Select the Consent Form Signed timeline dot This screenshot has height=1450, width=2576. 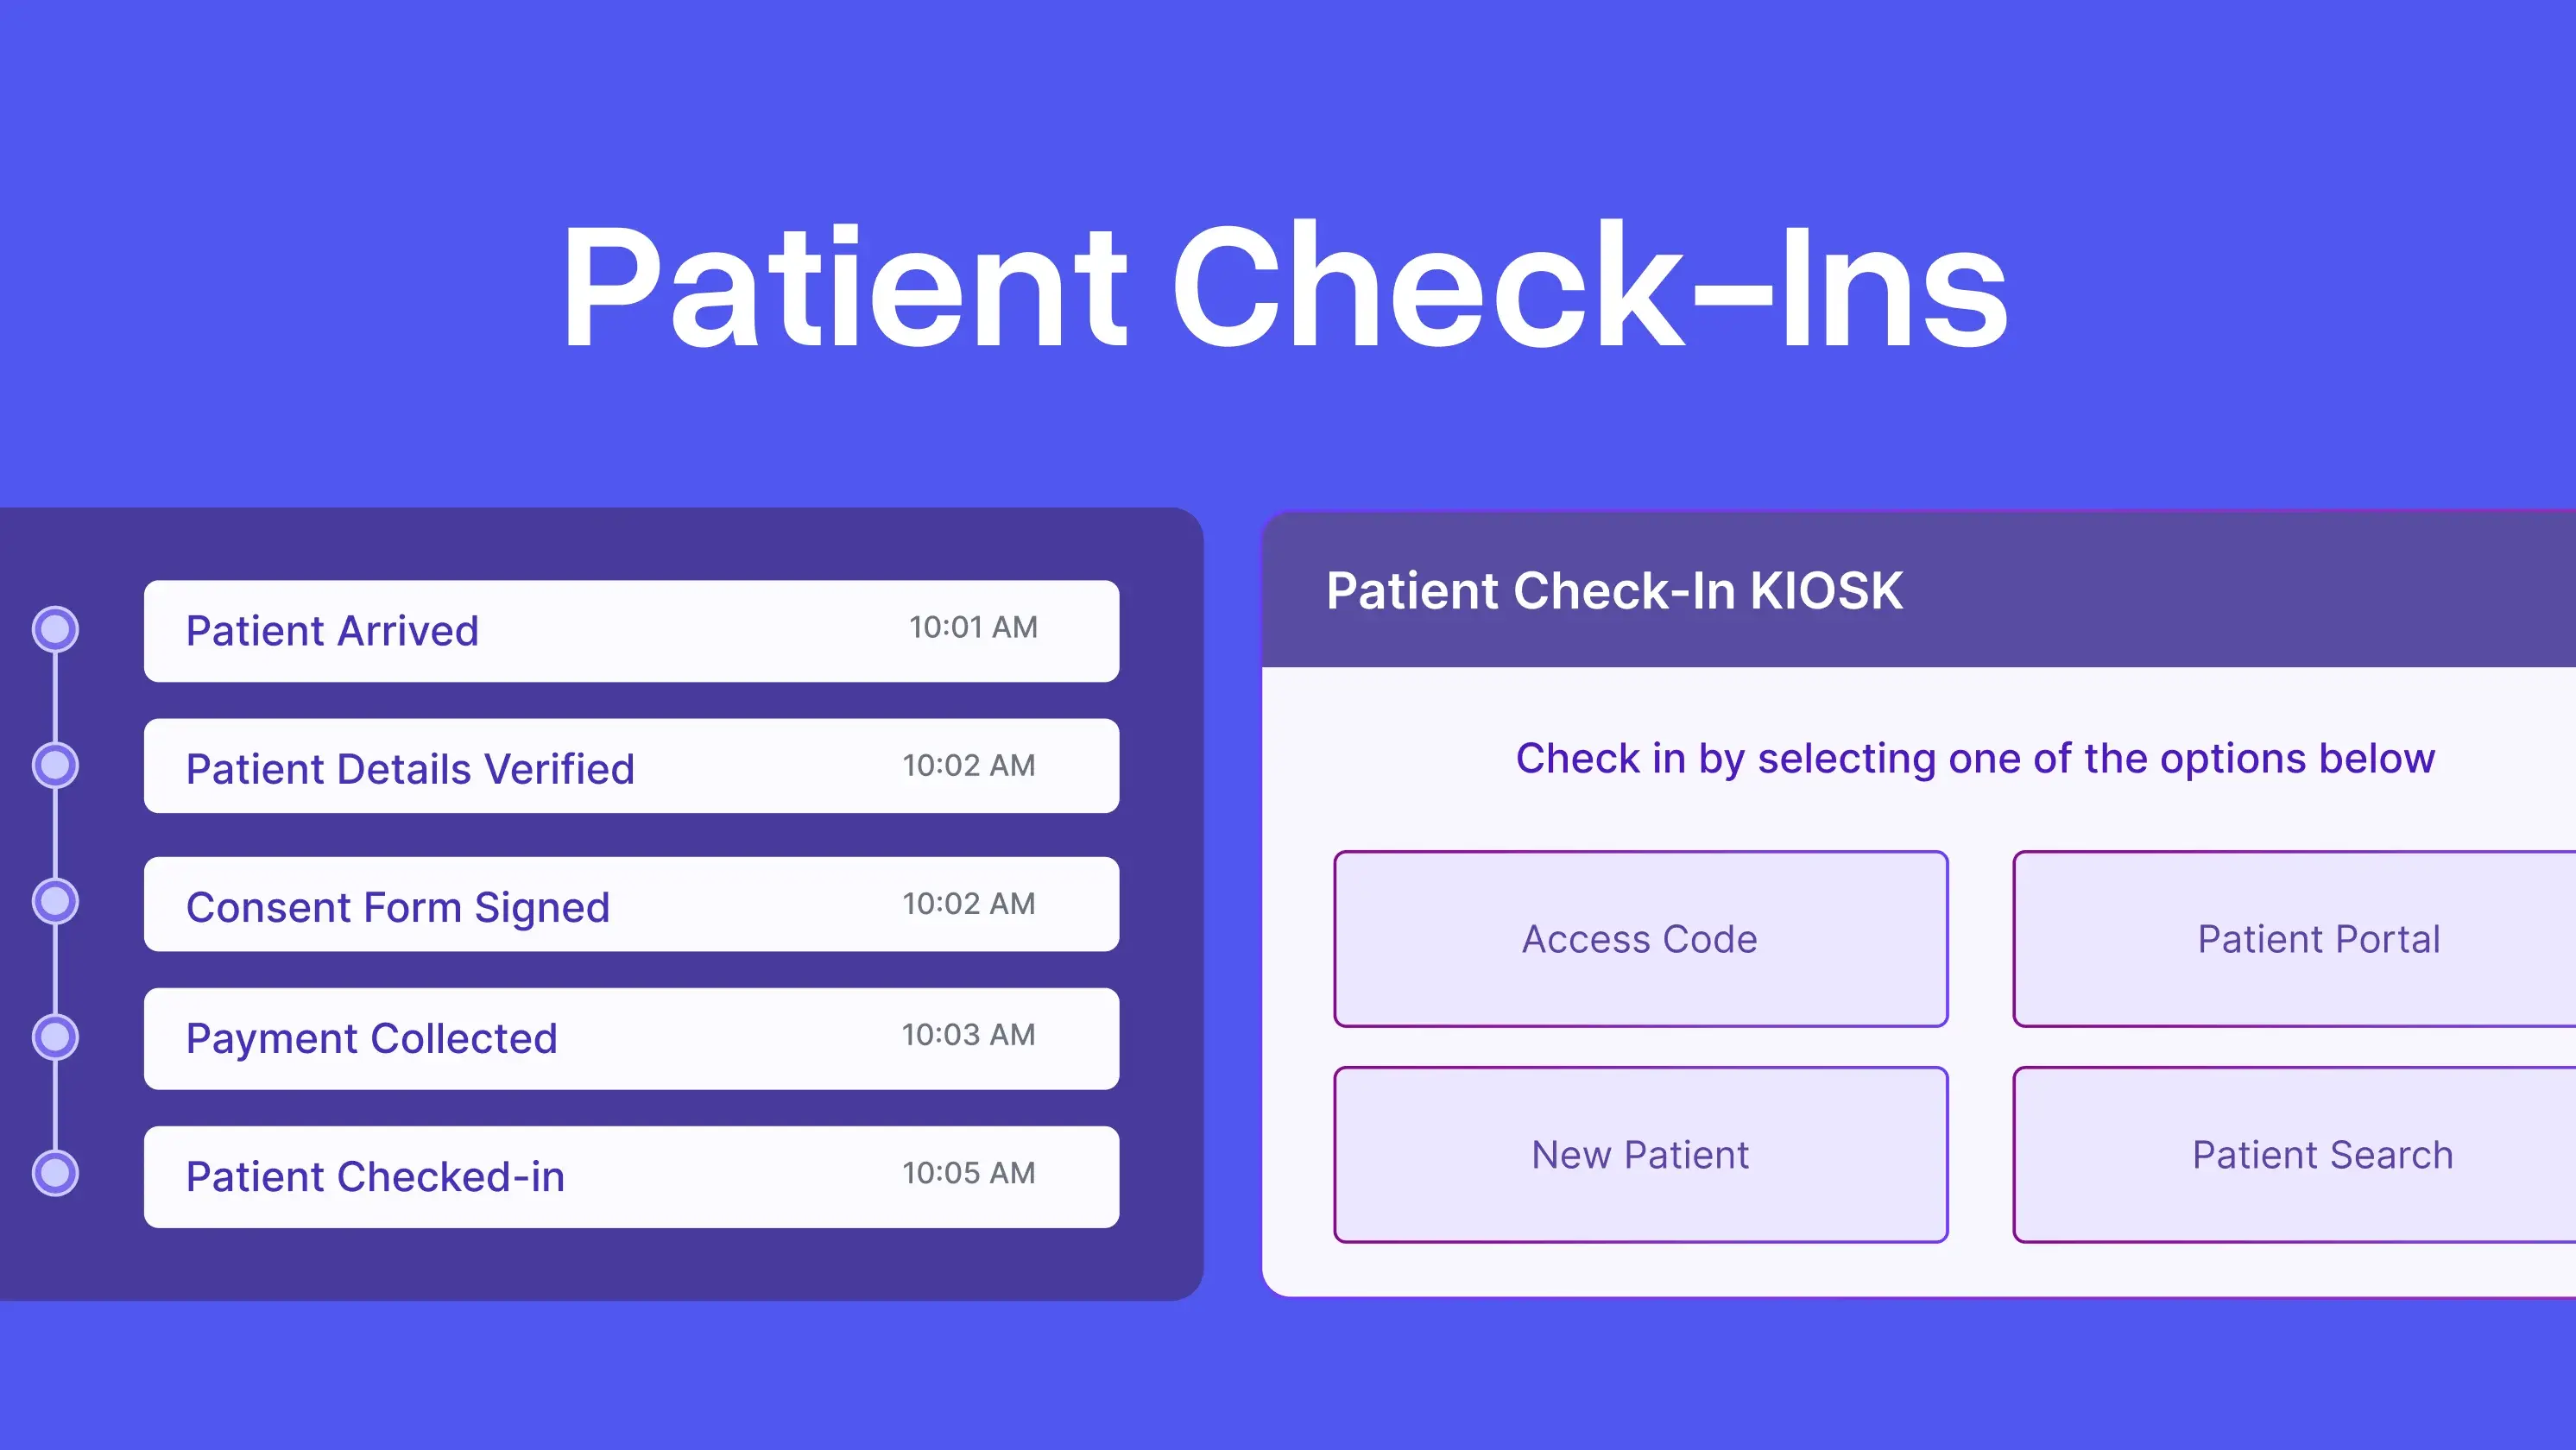click(57, 902)
